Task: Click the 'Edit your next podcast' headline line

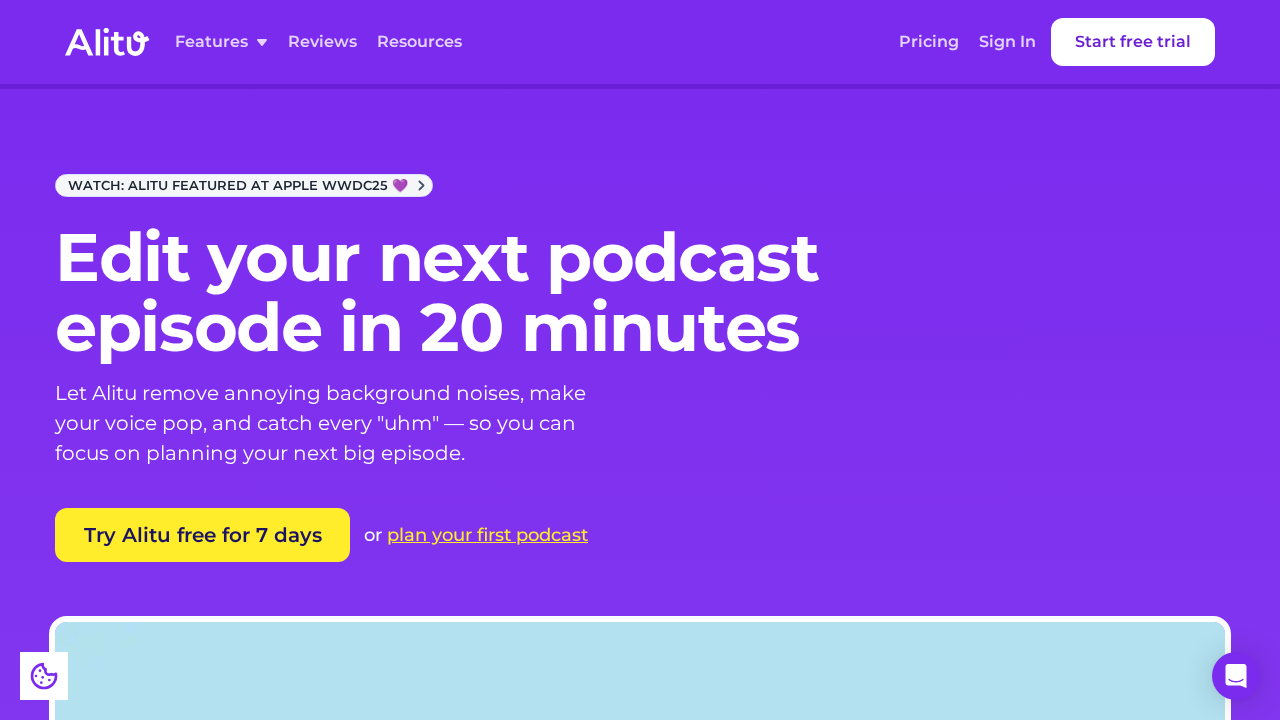Action: tap(436, 258)
